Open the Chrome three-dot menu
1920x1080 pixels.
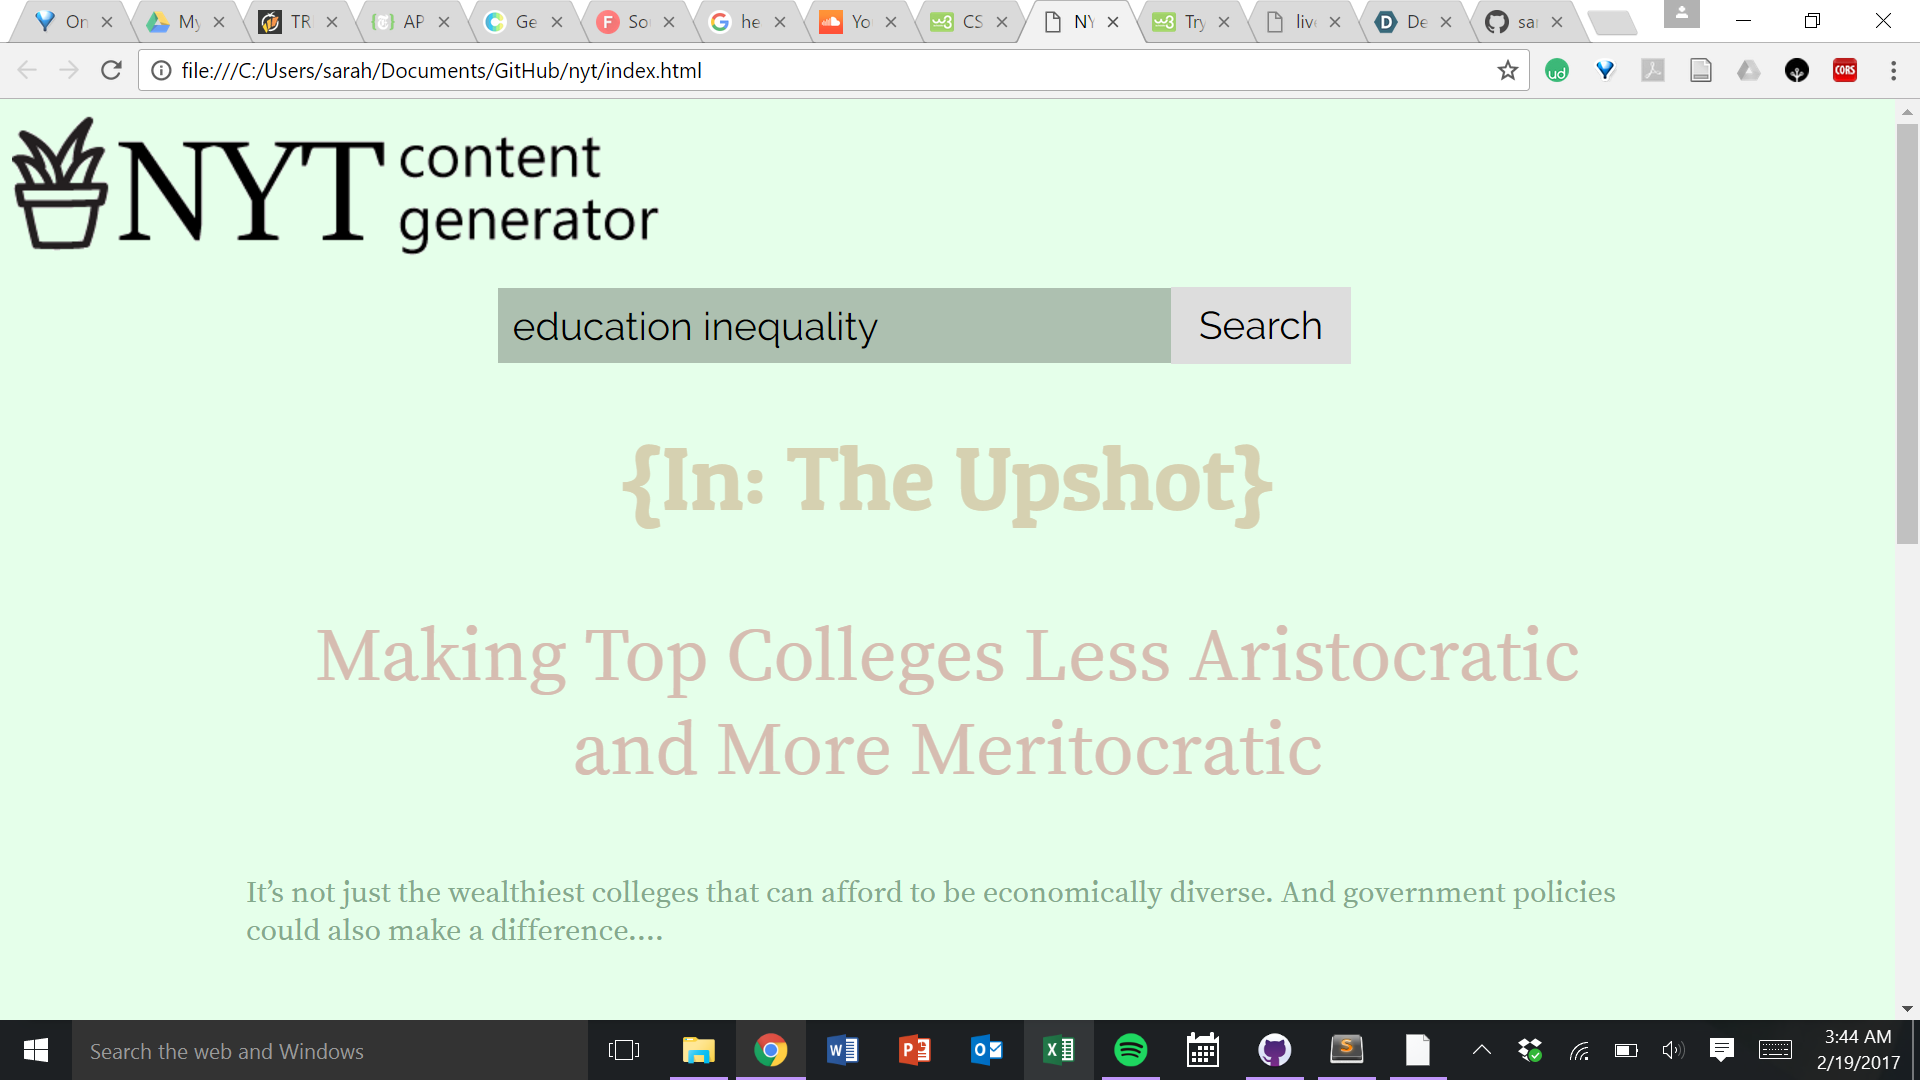[x=1892, y=70]
